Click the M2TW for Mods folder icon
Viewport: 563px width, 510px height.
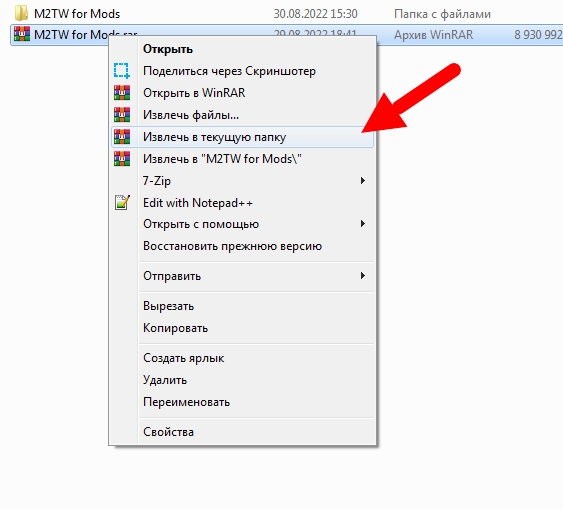22,13
